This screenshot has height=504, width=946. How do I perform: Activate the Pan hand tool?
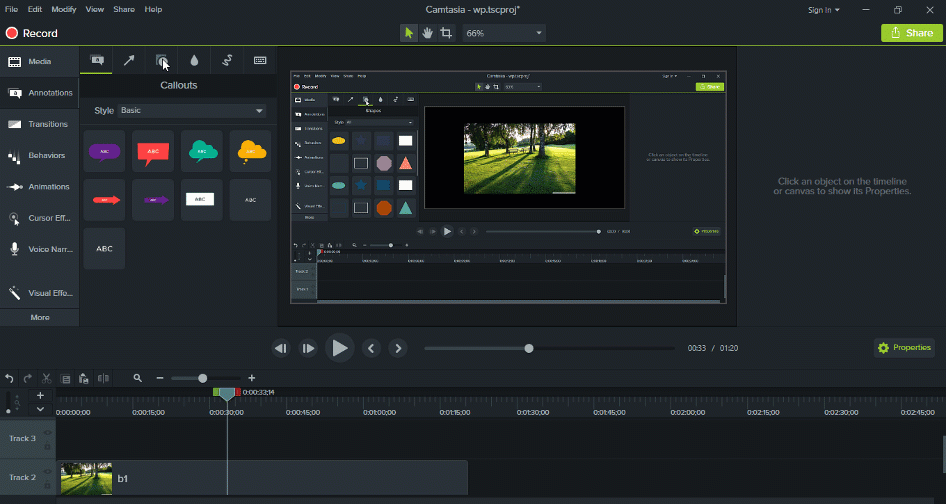pyautogui.click(x=427, y=33)
